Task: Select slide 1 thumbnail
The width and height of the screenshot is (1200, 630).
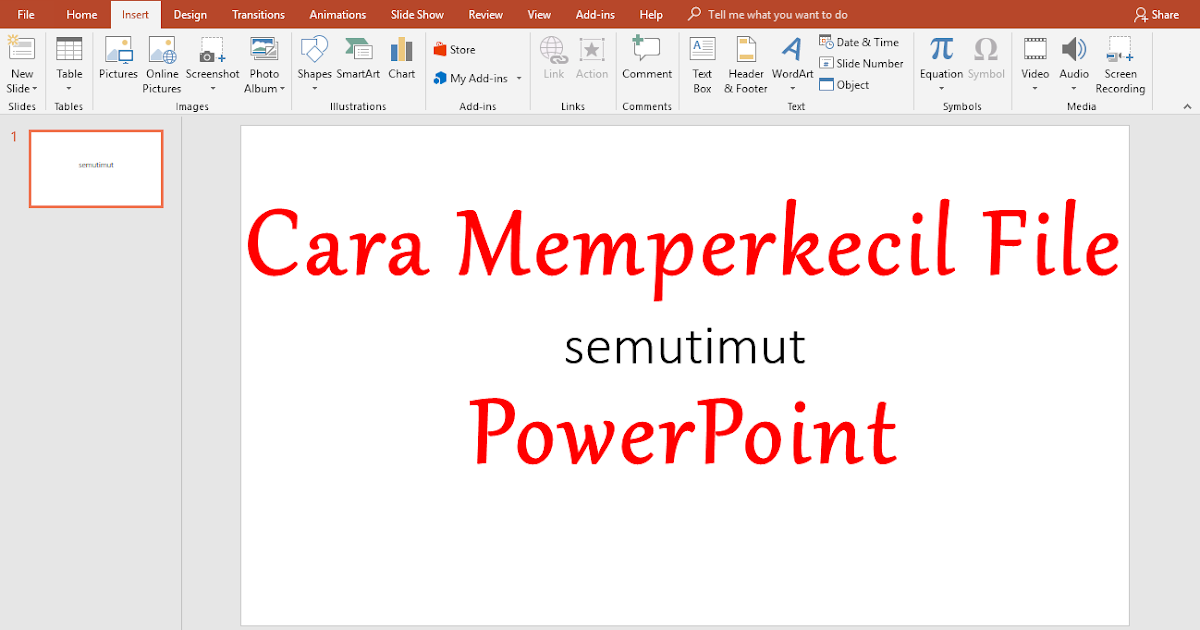Action: [96, 168]
